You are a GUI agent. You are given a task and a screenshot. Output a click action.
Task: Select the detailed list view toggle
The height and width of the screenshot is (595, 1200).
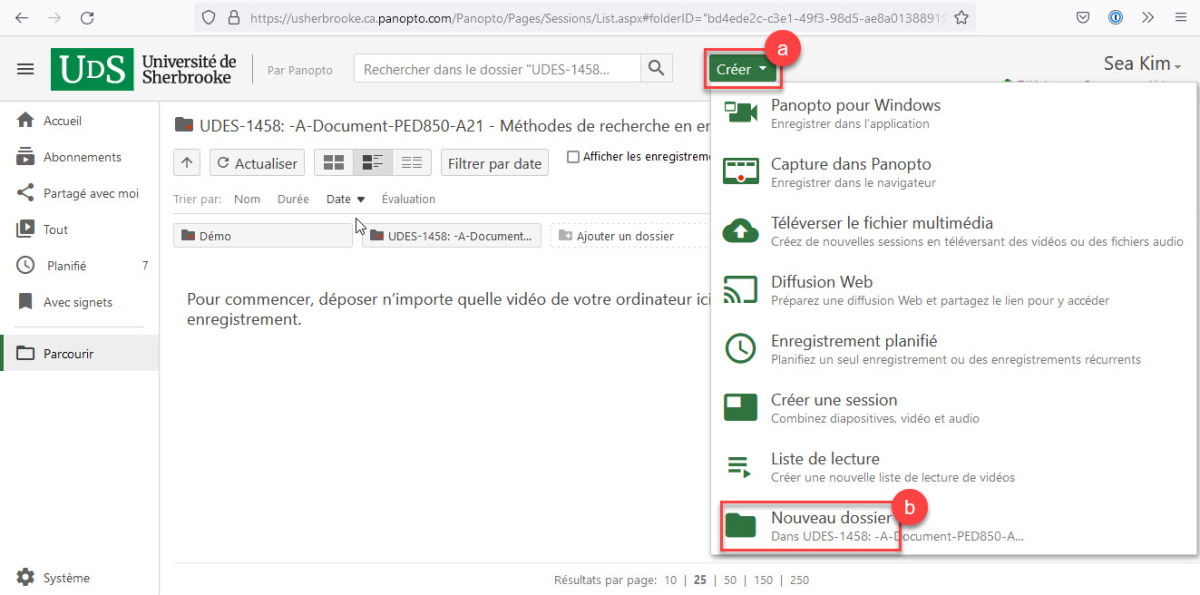click(373, 163)
